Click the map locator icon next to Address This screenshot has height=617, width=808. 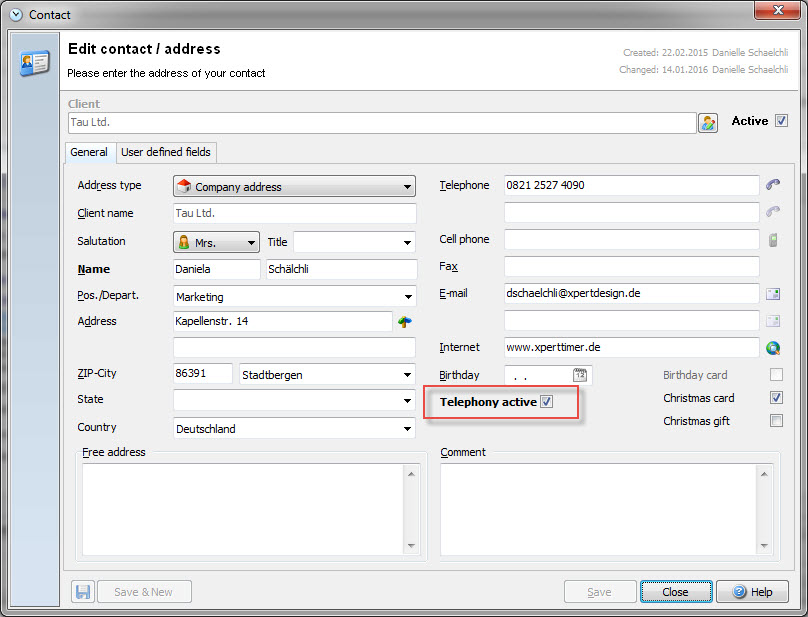(x=405, y=321)
